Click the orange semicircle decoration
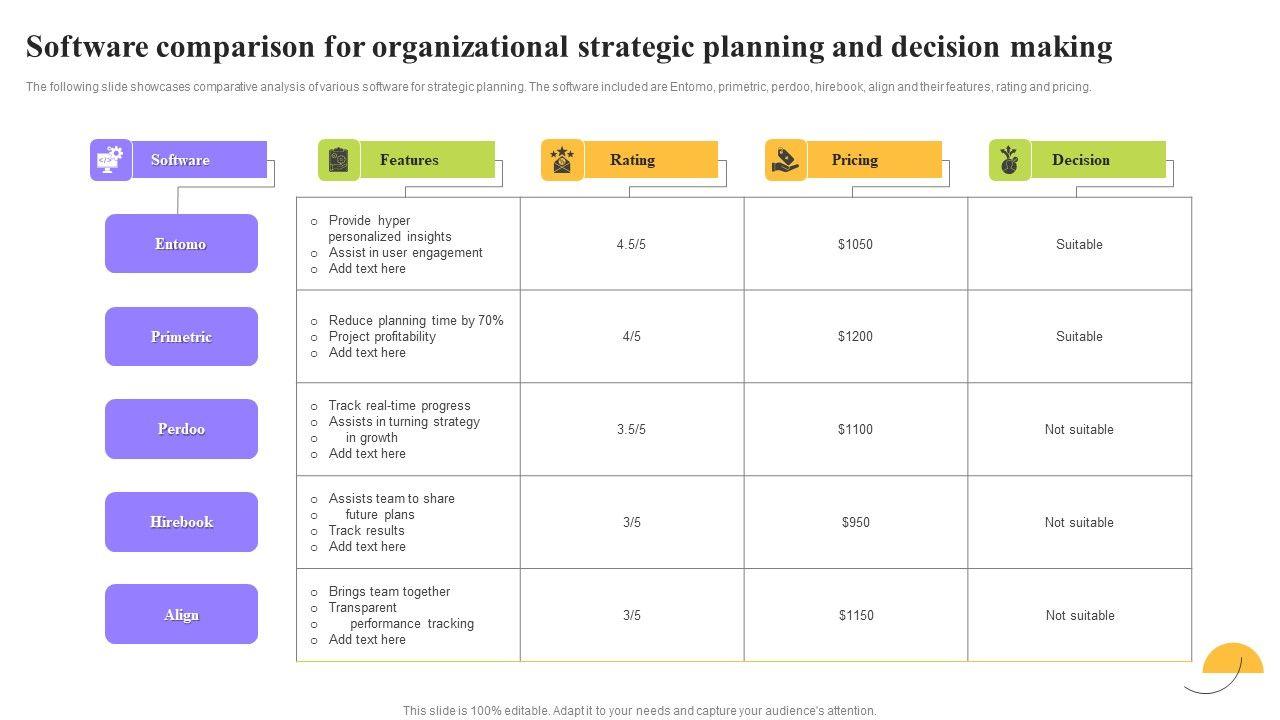1280x720 pixels. click(1233, 660)
